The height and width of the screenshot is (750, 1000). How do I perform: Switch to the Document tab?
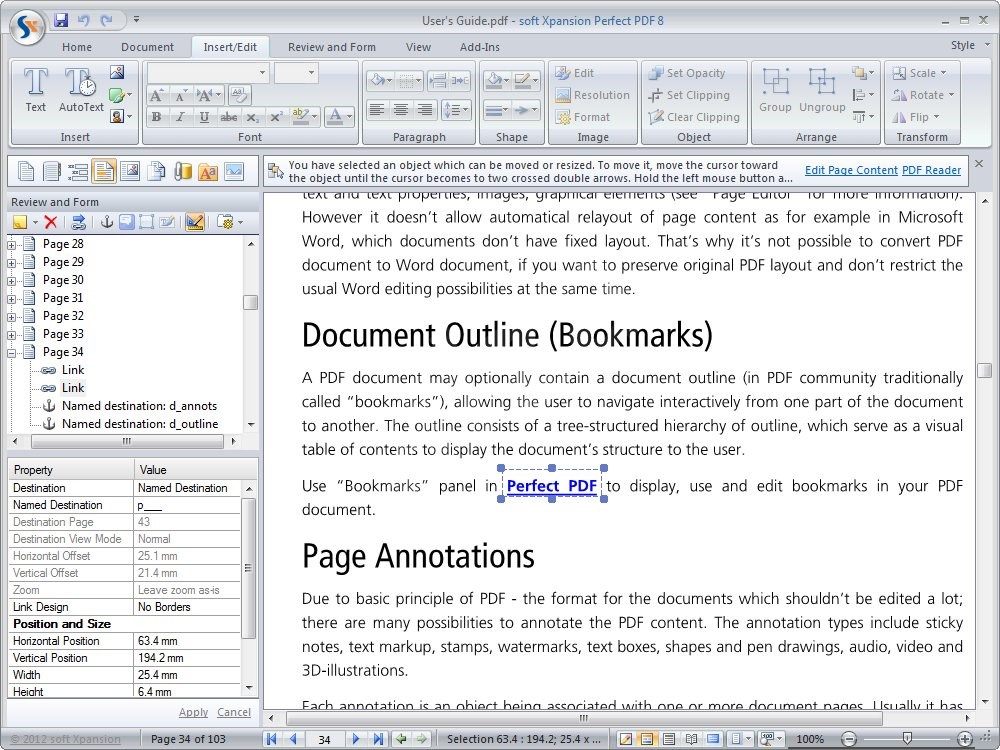pos(147,47)
